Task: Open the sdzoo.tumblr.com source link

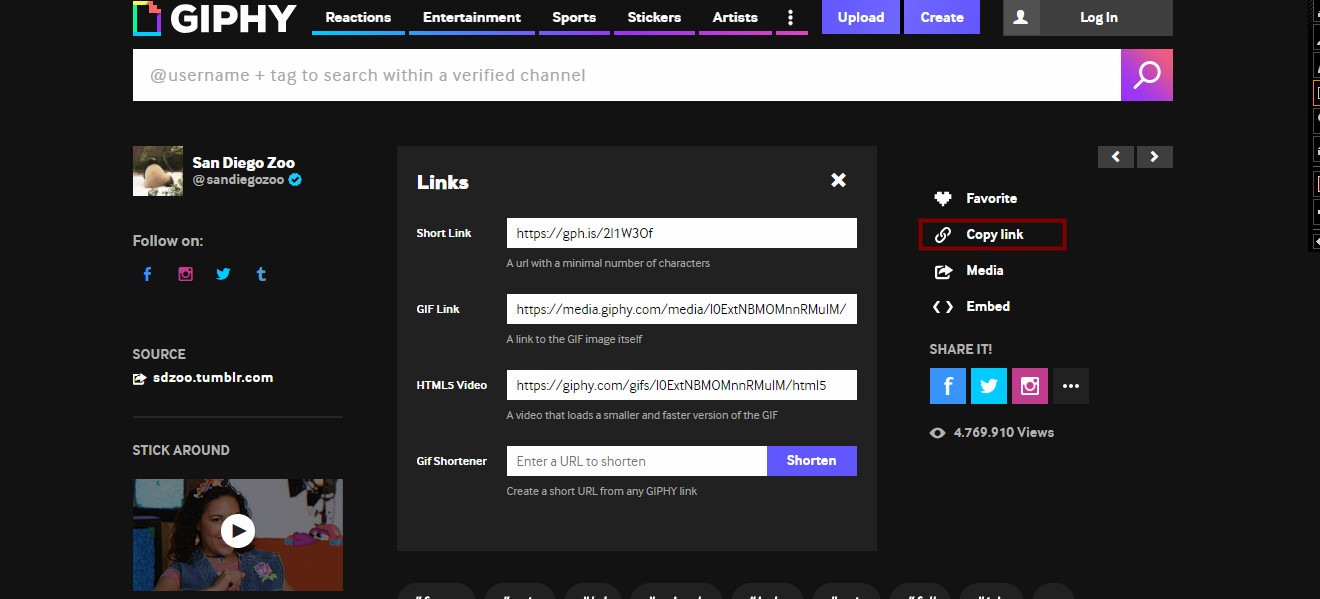Action: [x=213, y=378]
